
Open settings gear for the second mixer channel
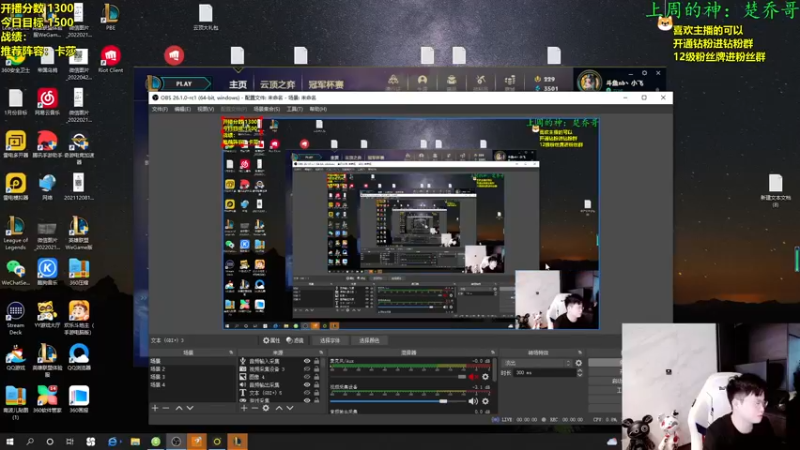(485, 401)
